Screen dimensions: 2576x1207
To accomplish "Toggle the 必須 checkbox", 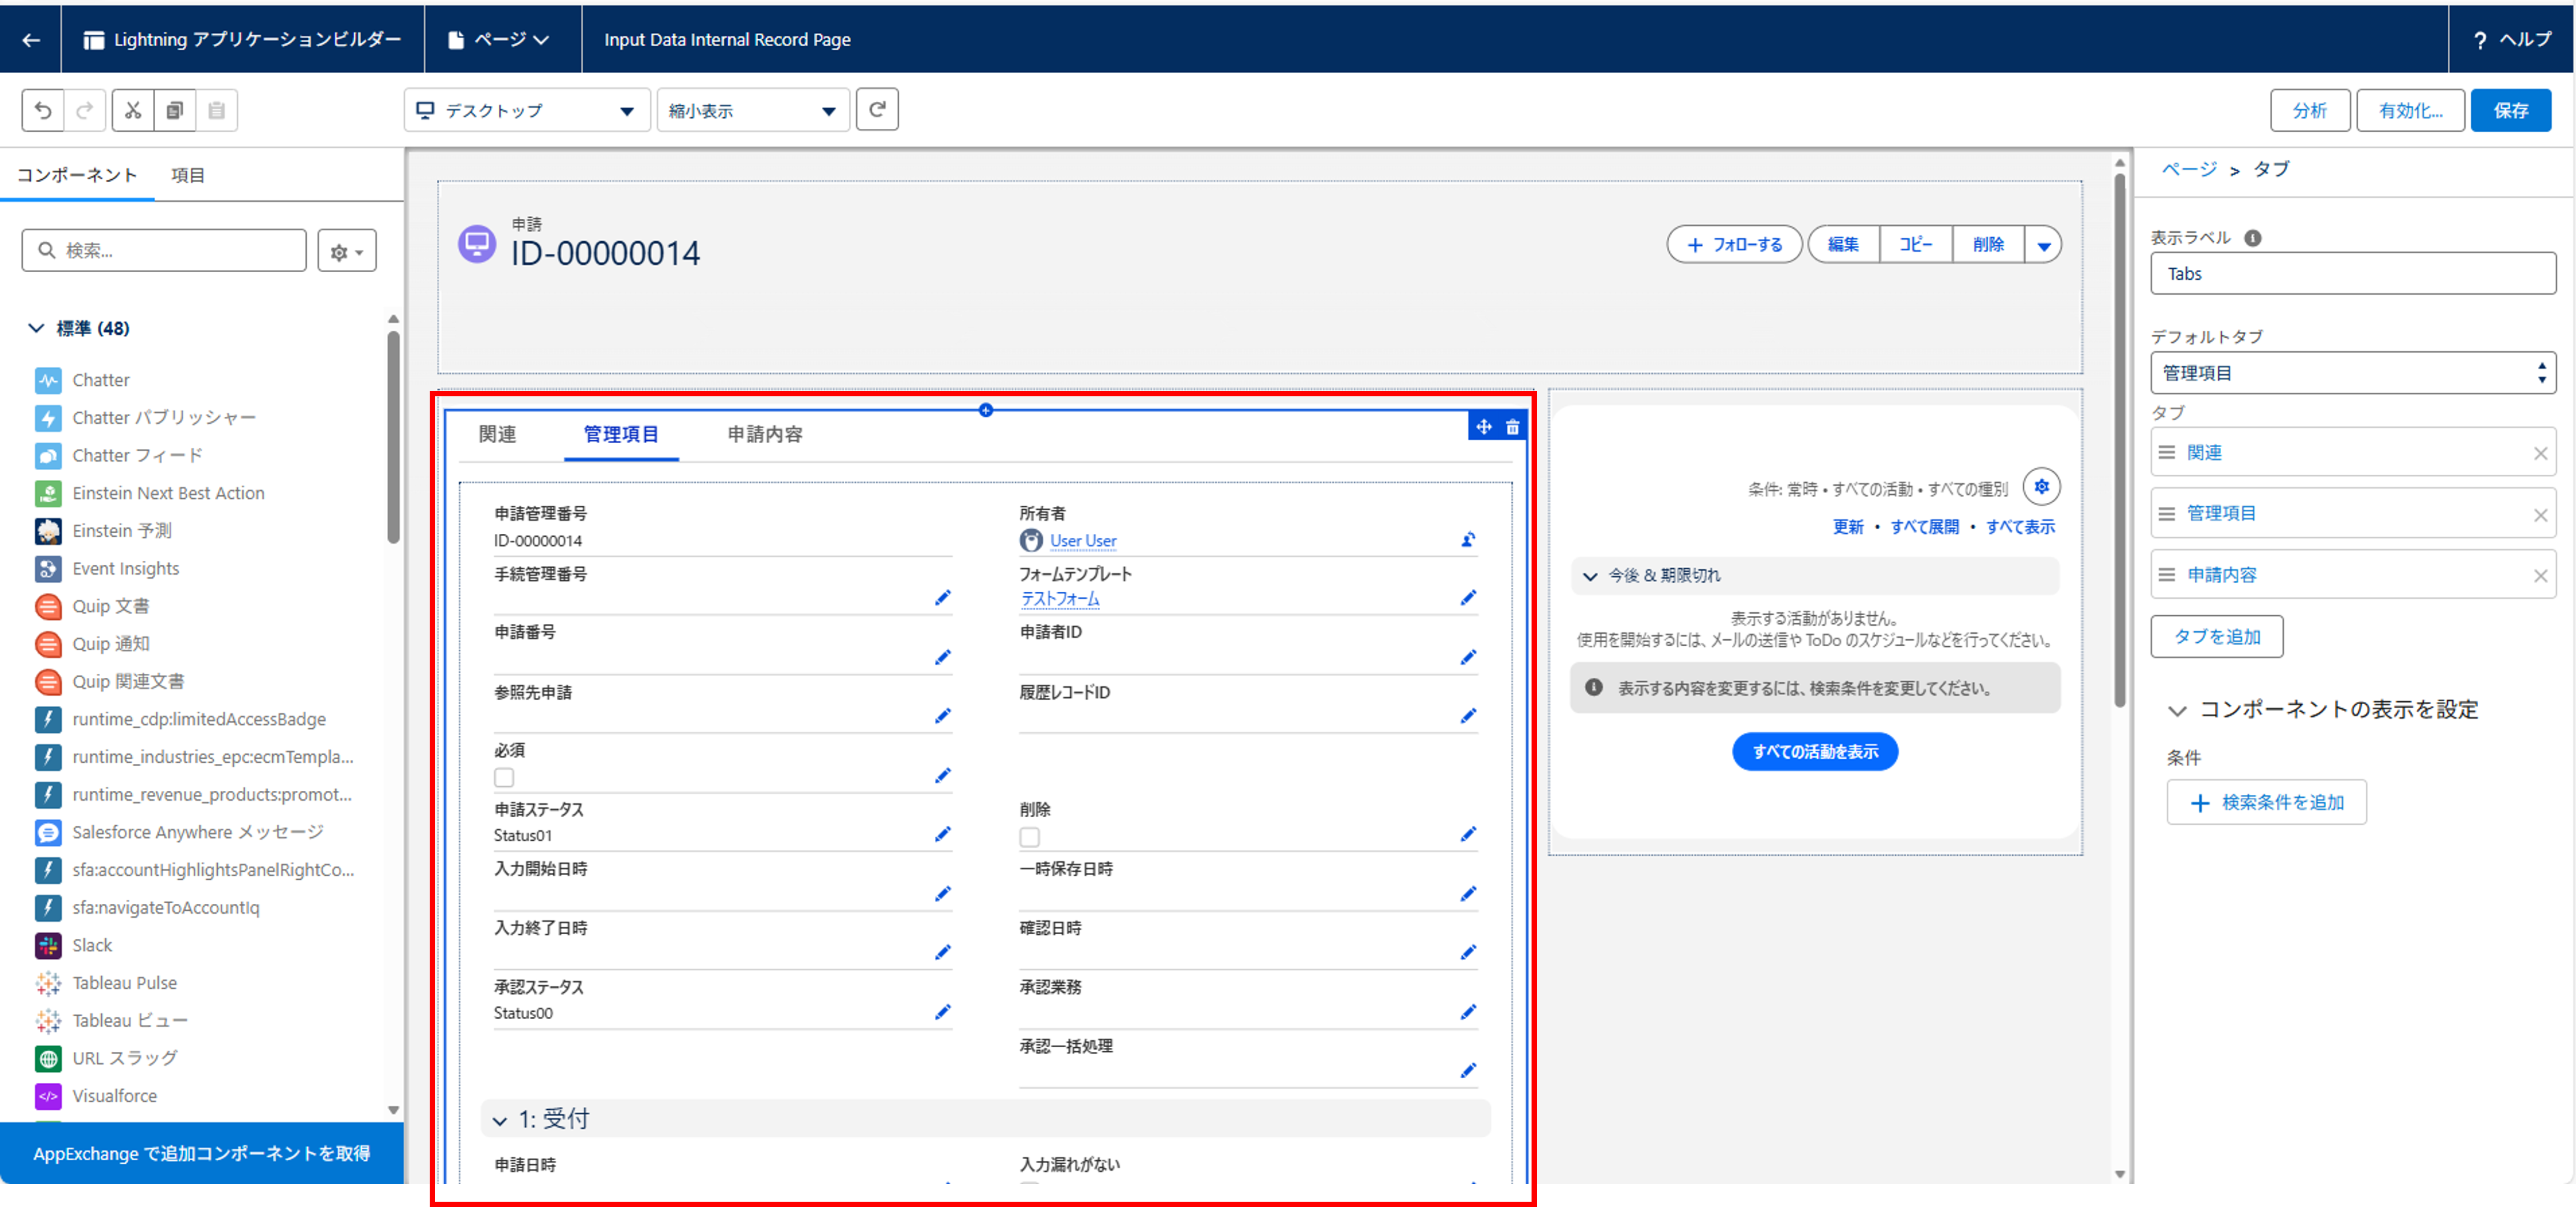I will coord(504,777).
